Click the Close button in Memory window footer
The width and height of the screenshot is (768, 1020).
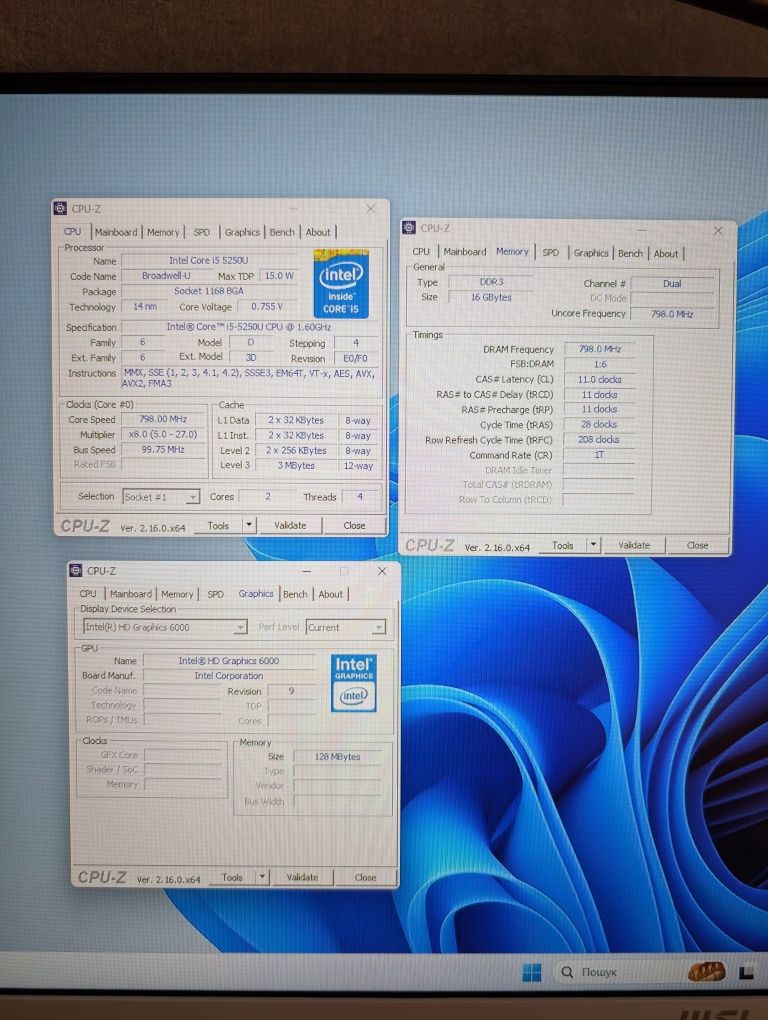point(698,545)
